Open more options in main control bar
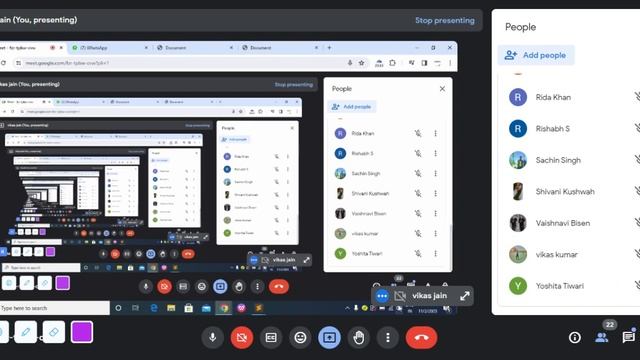The height and width of the screenshot is (360, 640). 388,338
